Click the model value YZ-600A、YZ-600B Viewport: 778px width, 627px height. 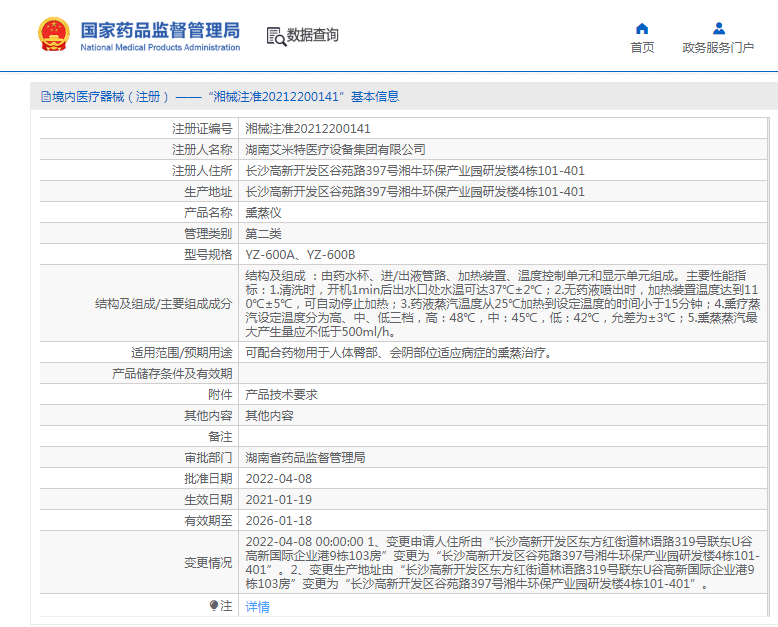click(300, 255)
